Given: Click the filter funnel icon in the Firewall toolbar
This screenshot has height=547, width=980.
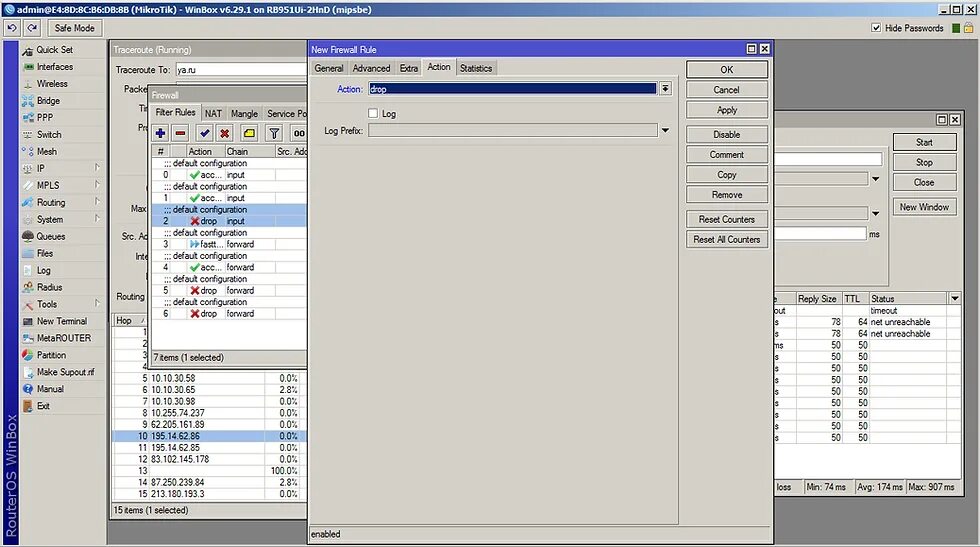Looking at the screenshot, I should 274,133.
